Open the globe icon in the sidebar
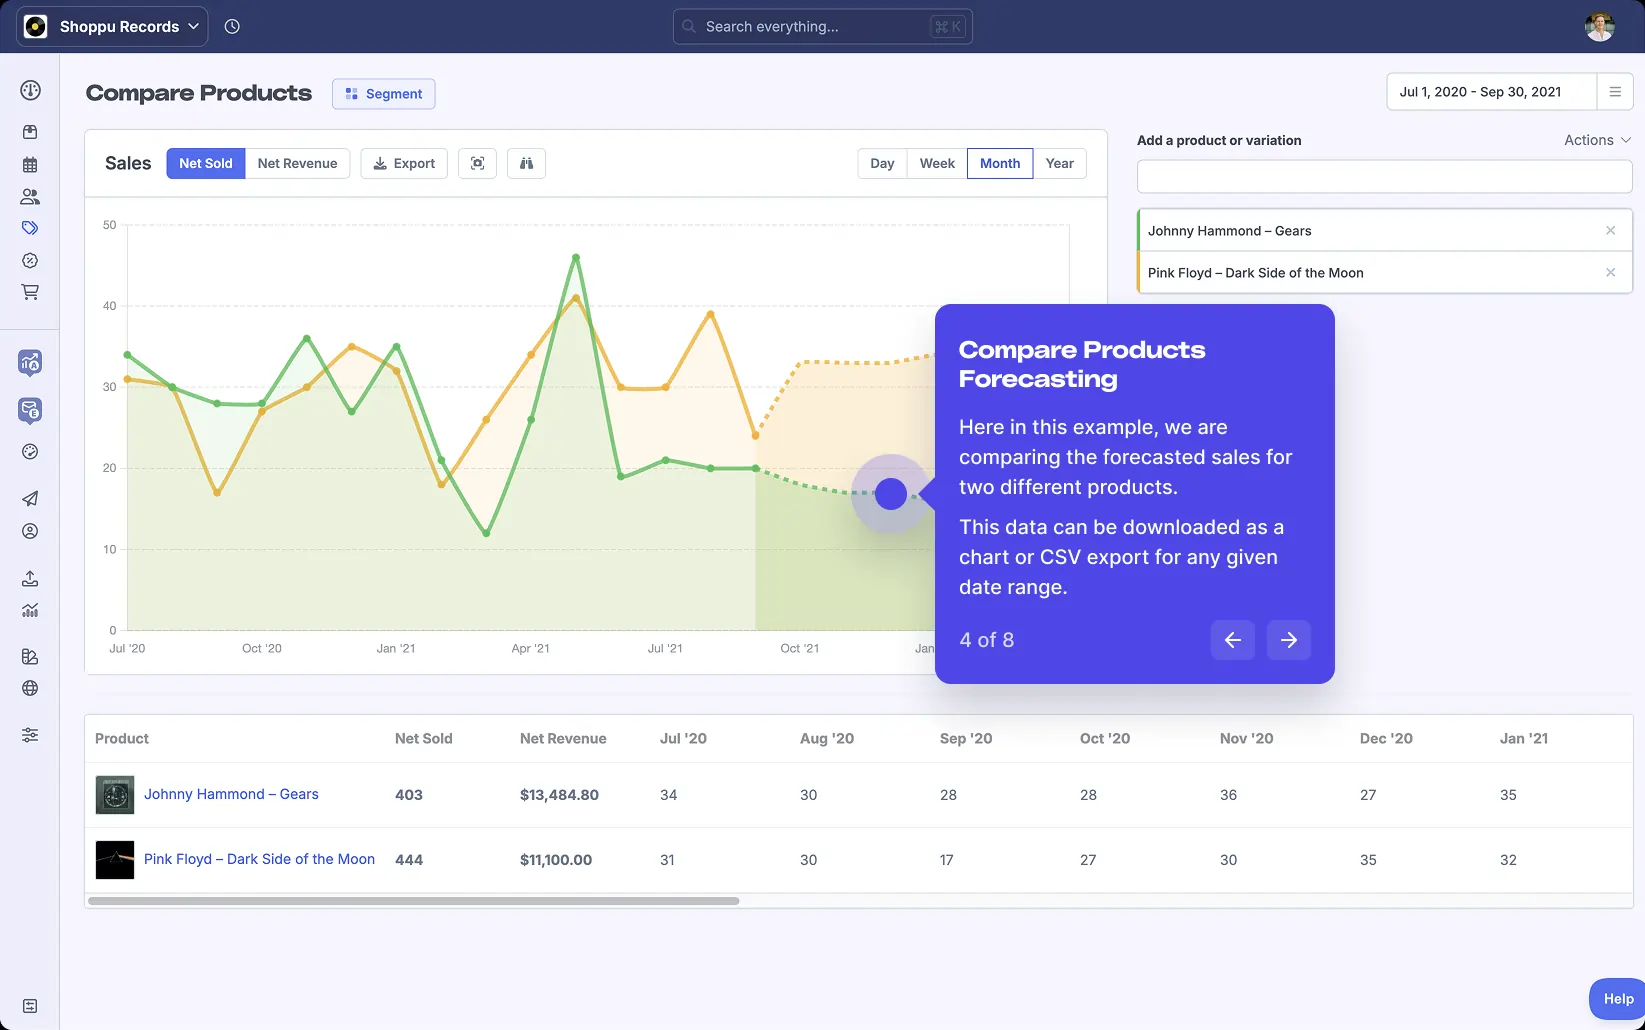The width and height of the screenshot is (1645, 1030). coord(30,688)
